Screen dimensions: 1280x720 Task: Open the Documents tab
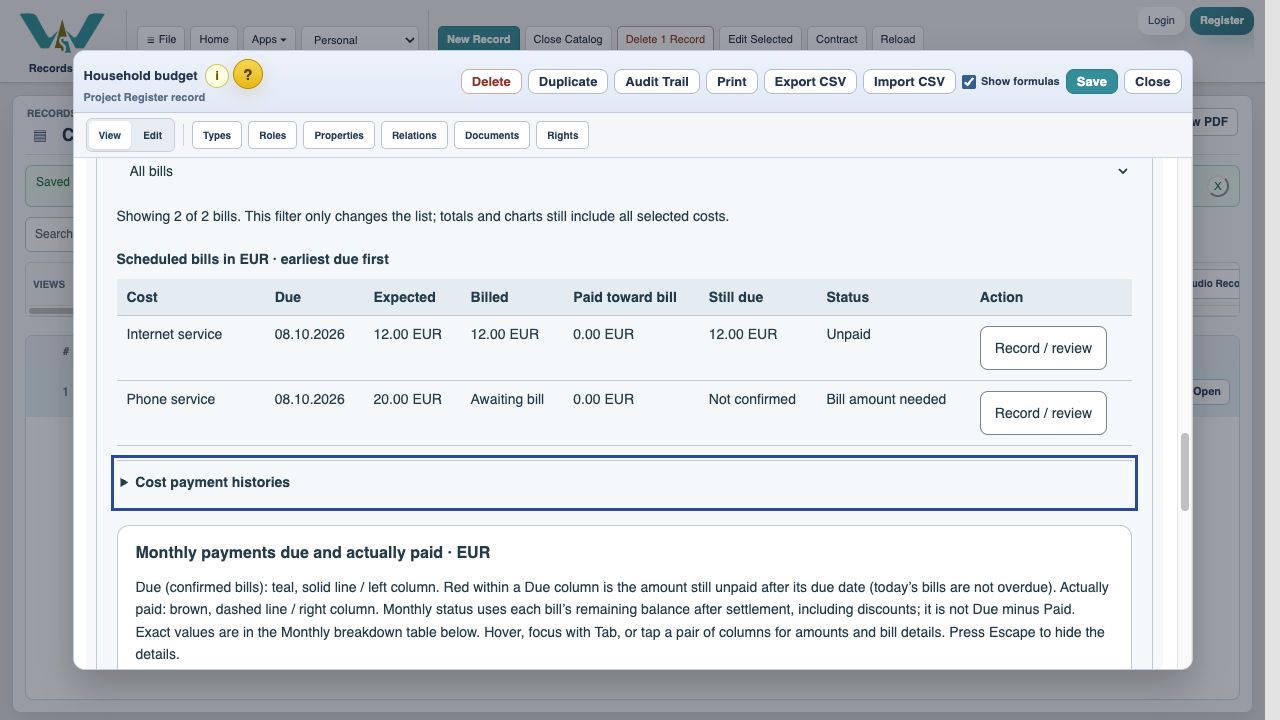click(x=491, y=135)
